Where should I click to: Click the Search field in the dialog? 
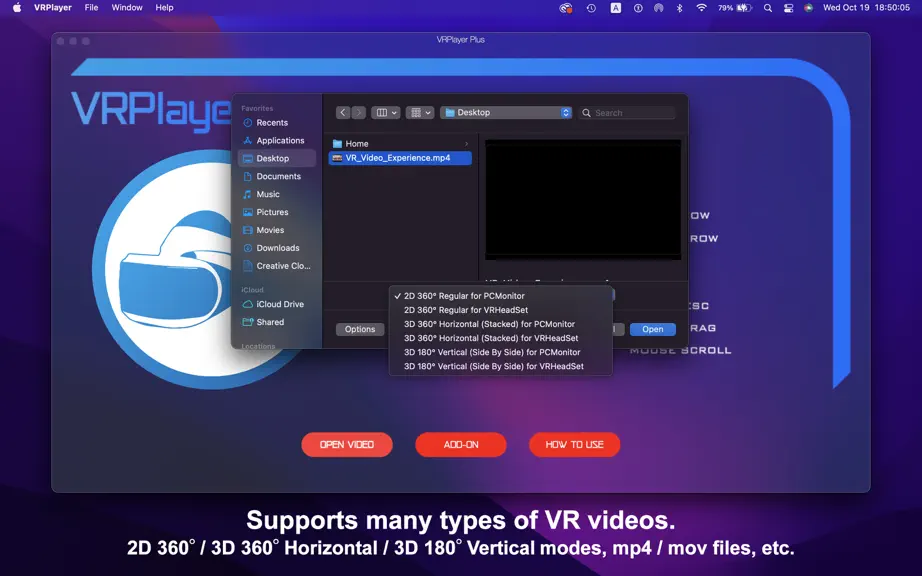coord(627,113)
